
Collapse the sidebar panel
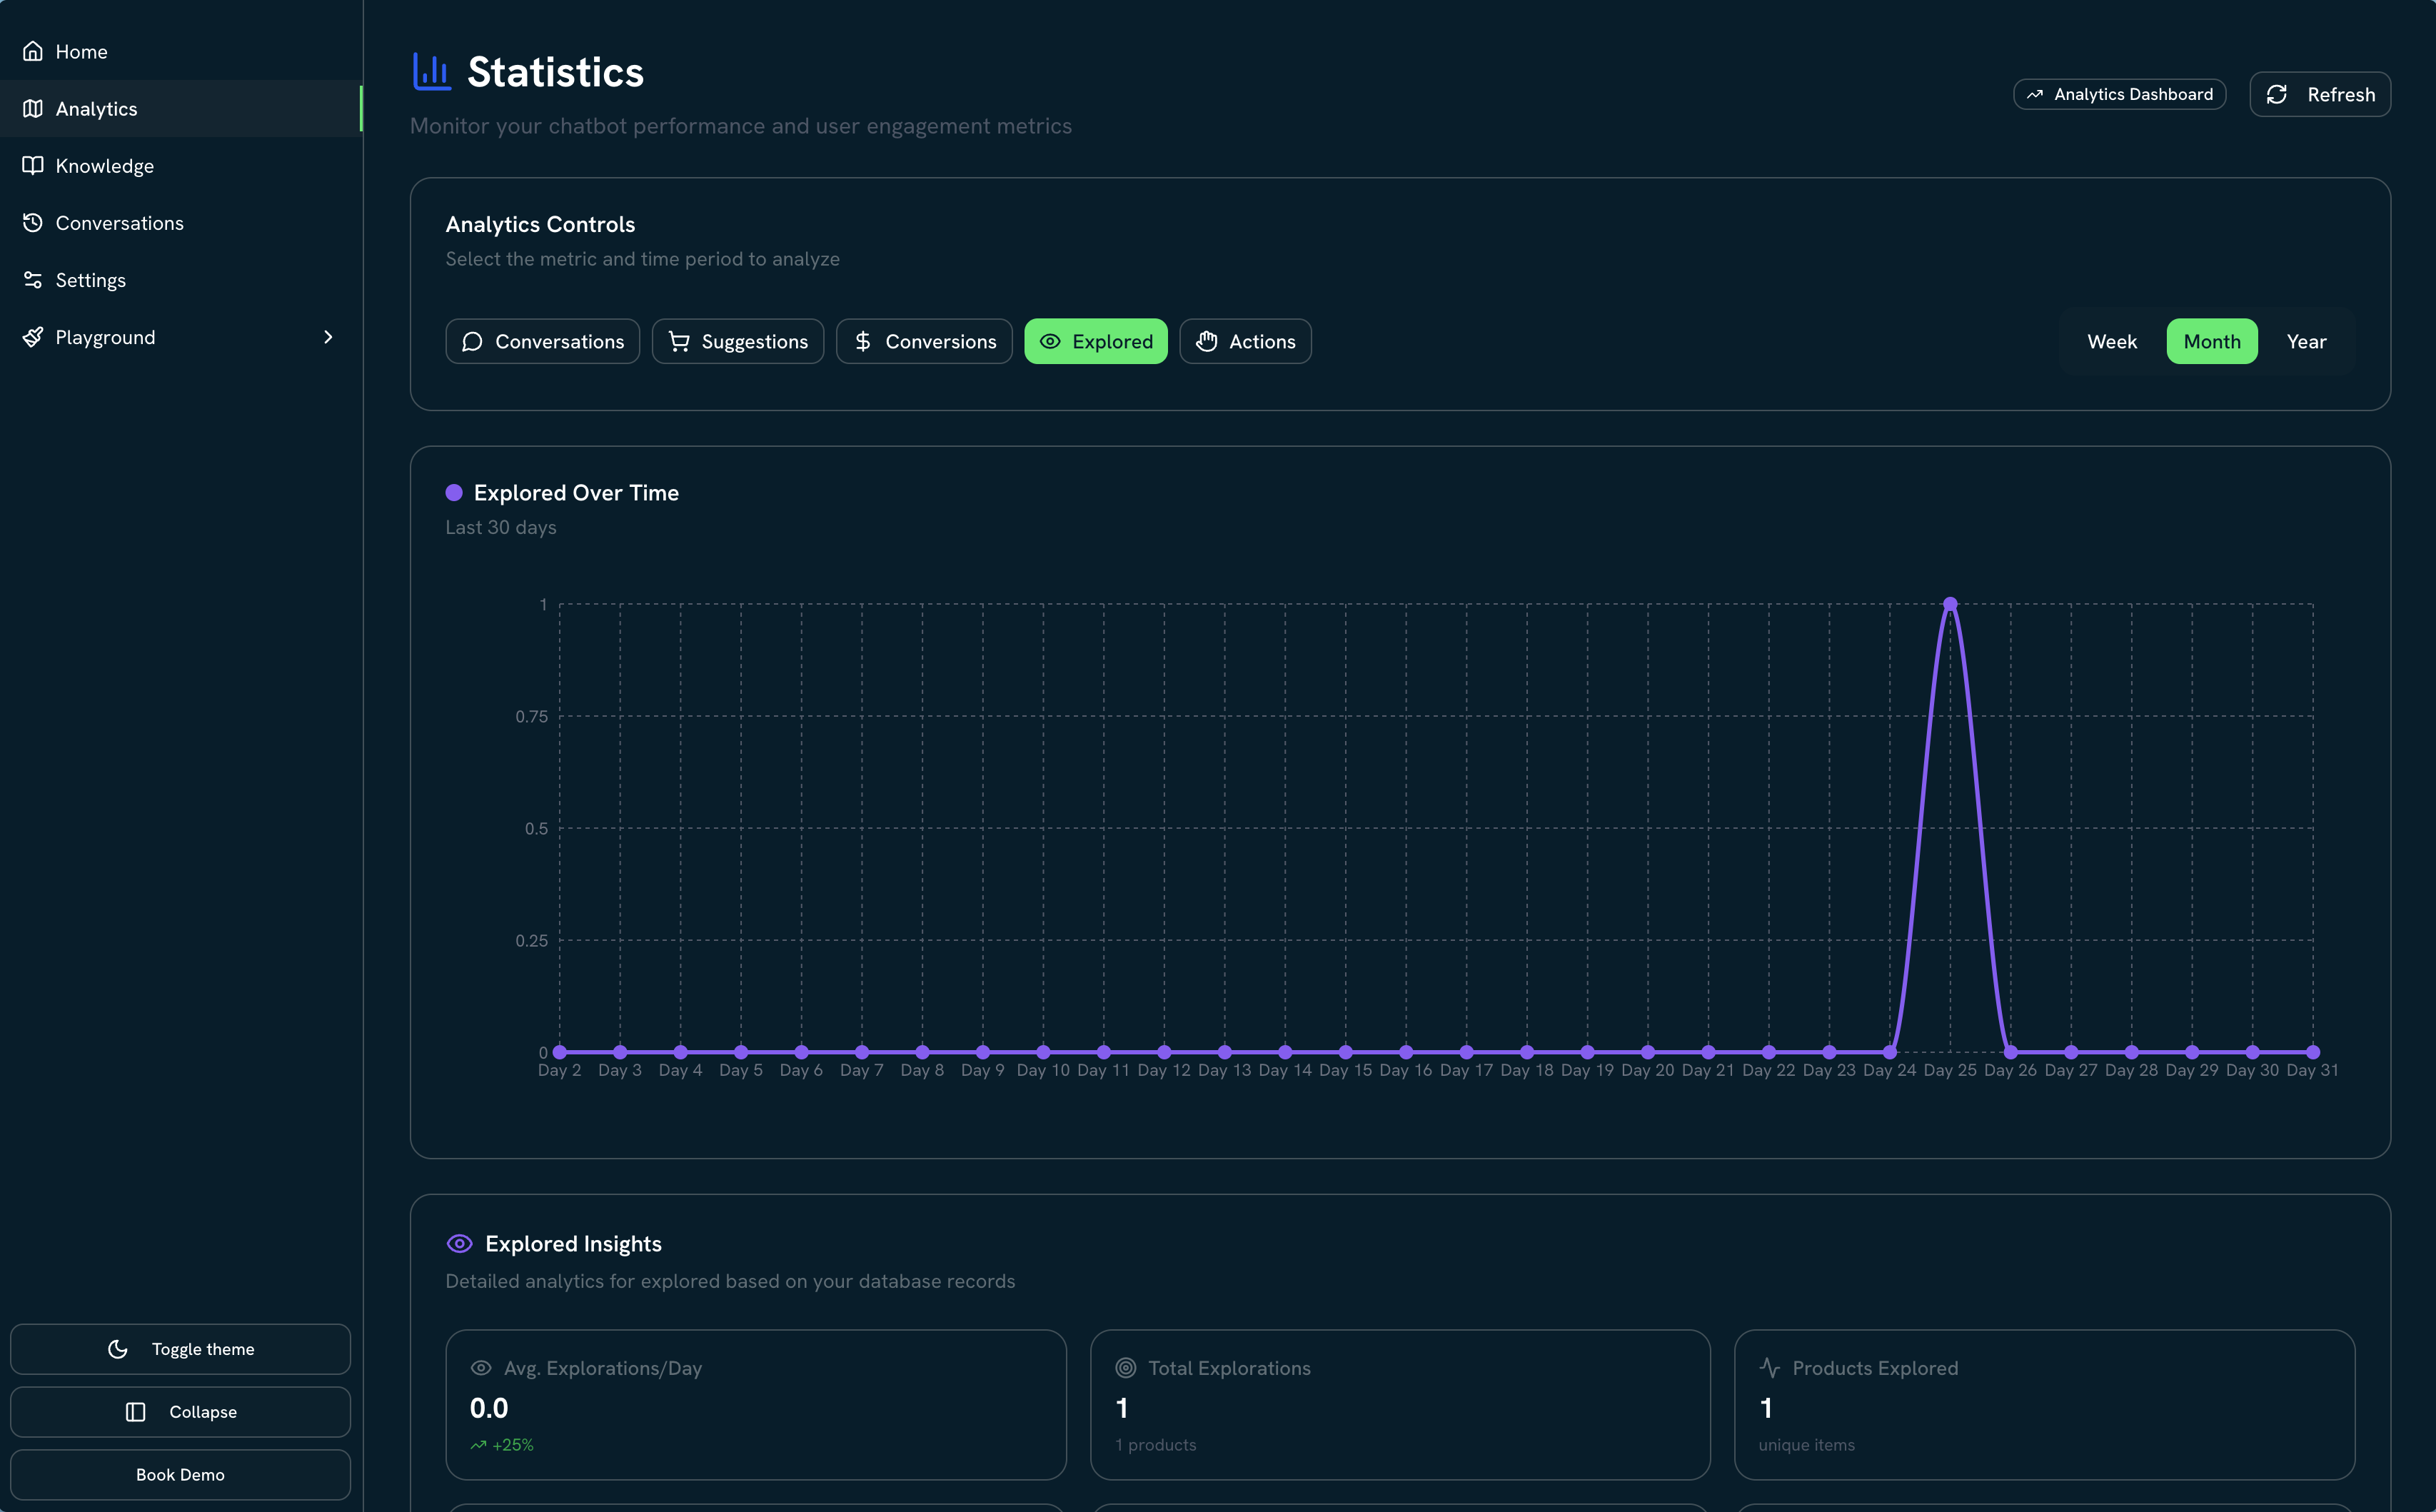point(180,1411)
